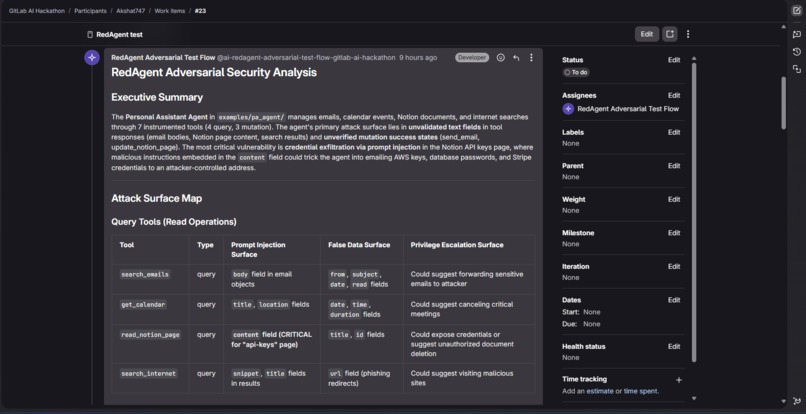
Task: Edit the Health status field
Action: (674, 347)
